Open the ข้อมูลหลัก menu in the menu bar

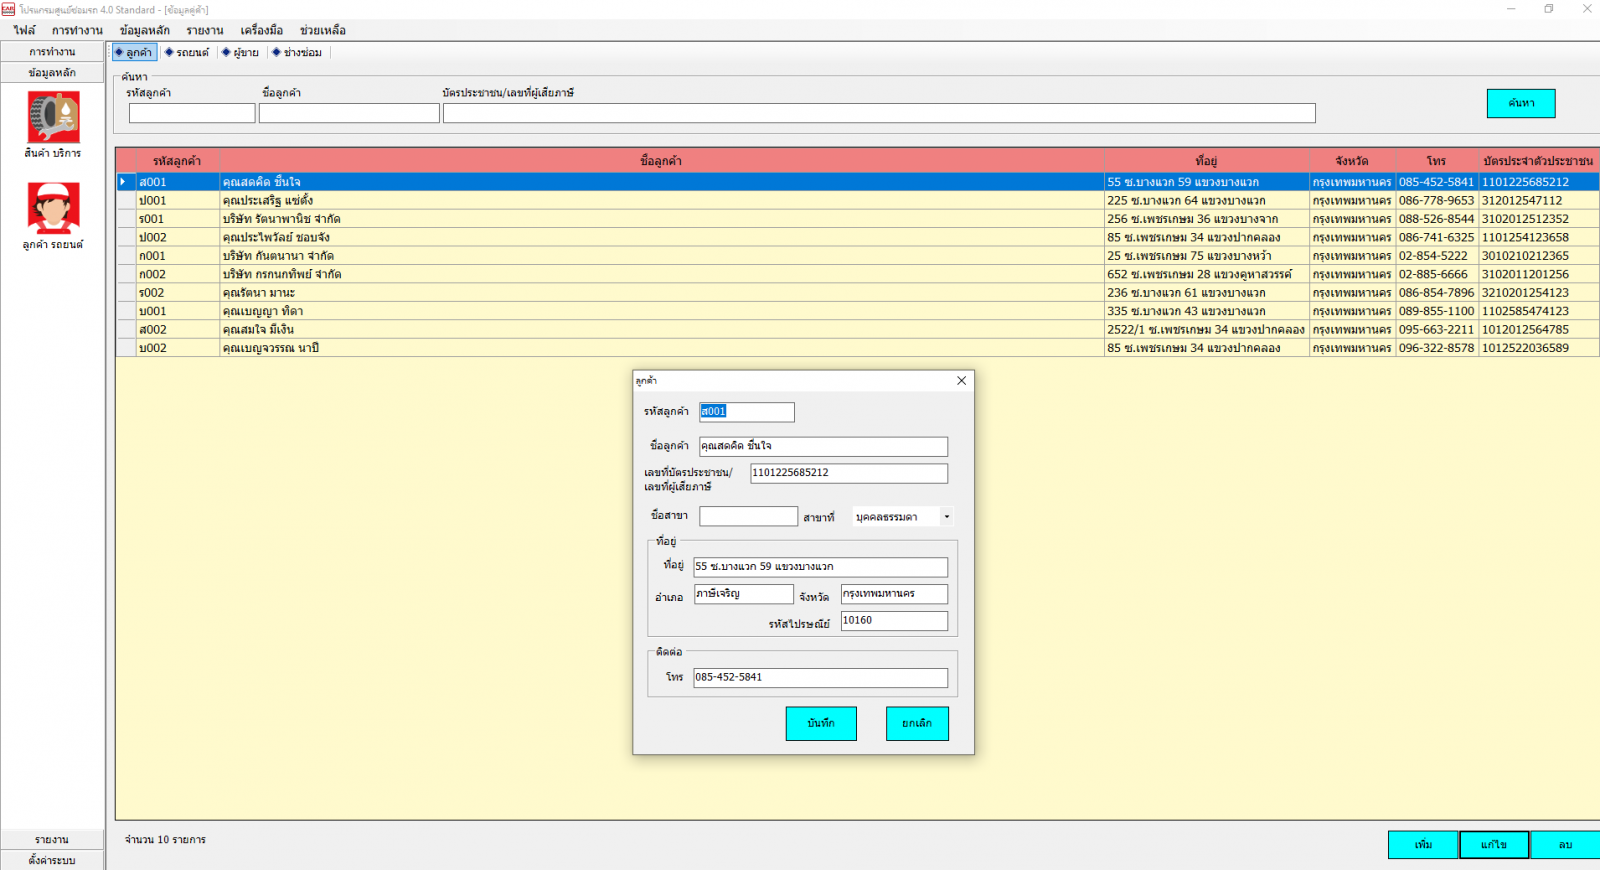click(145, 30)
